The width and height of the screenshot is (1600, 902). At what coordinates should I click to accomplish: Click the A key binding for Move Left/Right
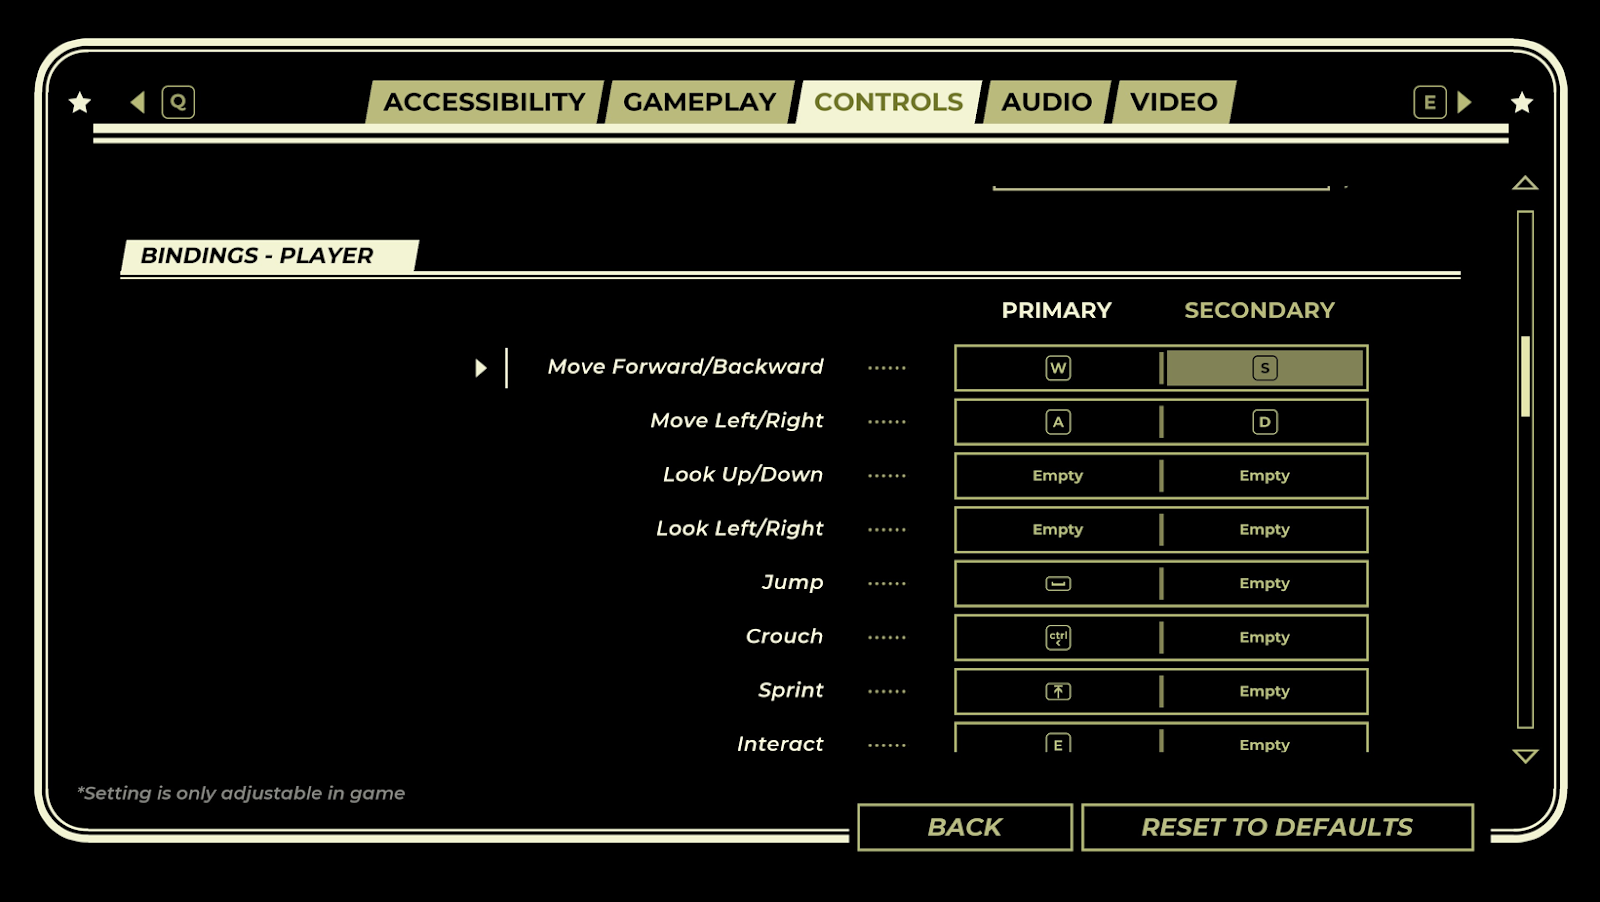click(x=1057, y=422)
